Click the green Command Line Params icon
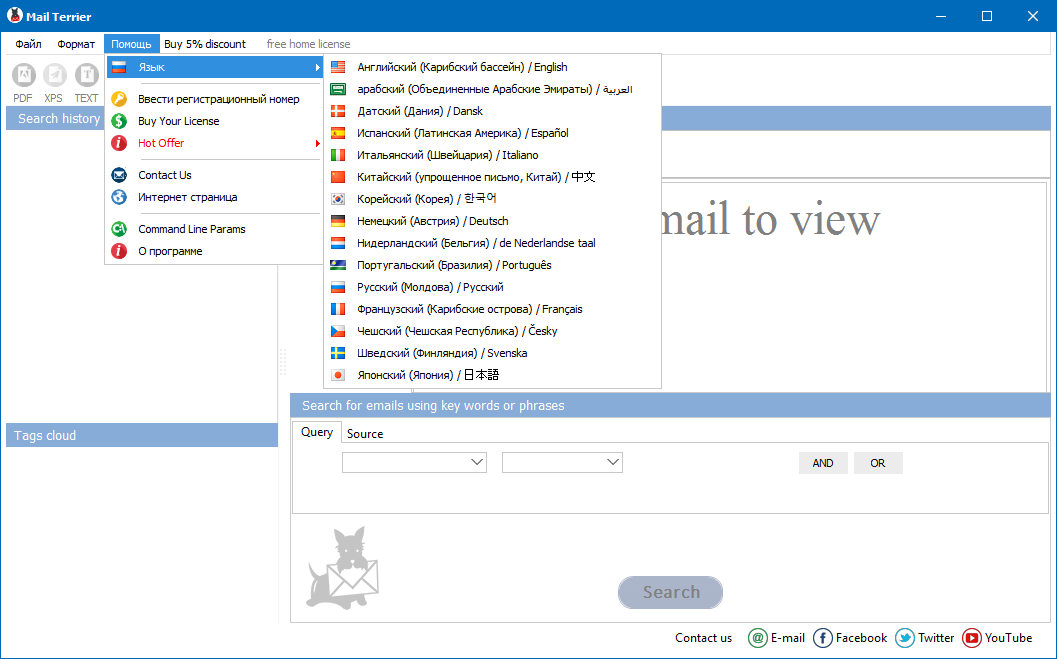The width and height of the screenshot is (1057, 659). [x=119, y=229]
